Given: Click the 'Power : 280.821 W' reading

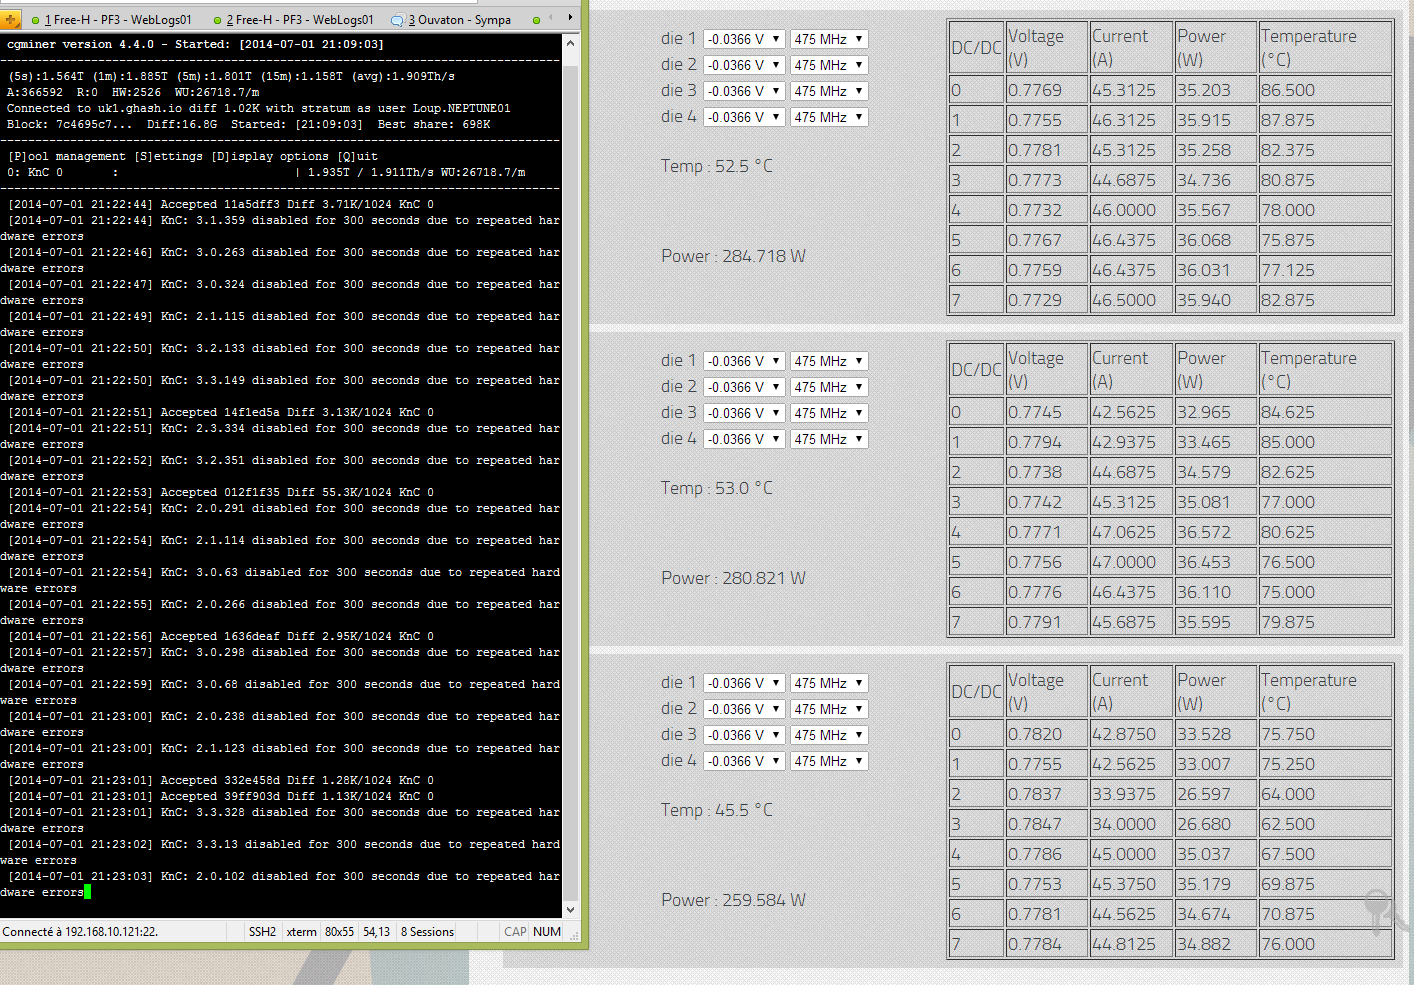Looking at the screenshot, I should 733,578.
